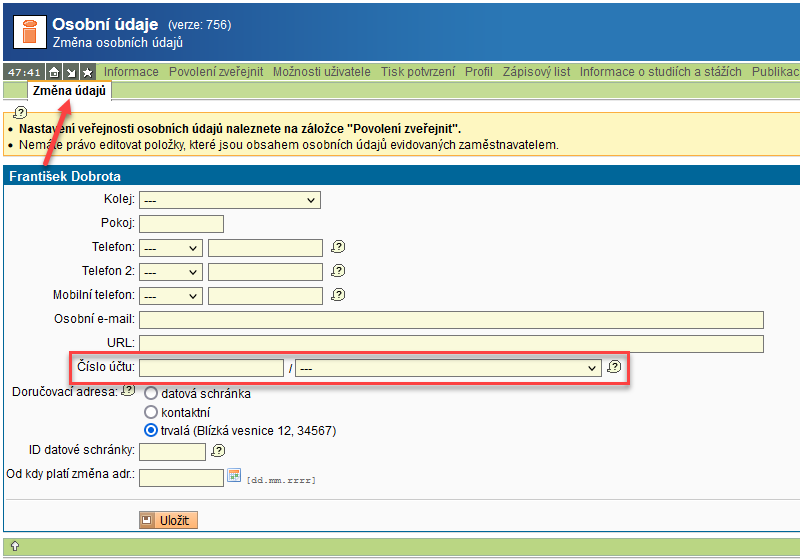Click the Osobní e-mail input field
This screenshot has width=800, height=560.
(452, 320)
